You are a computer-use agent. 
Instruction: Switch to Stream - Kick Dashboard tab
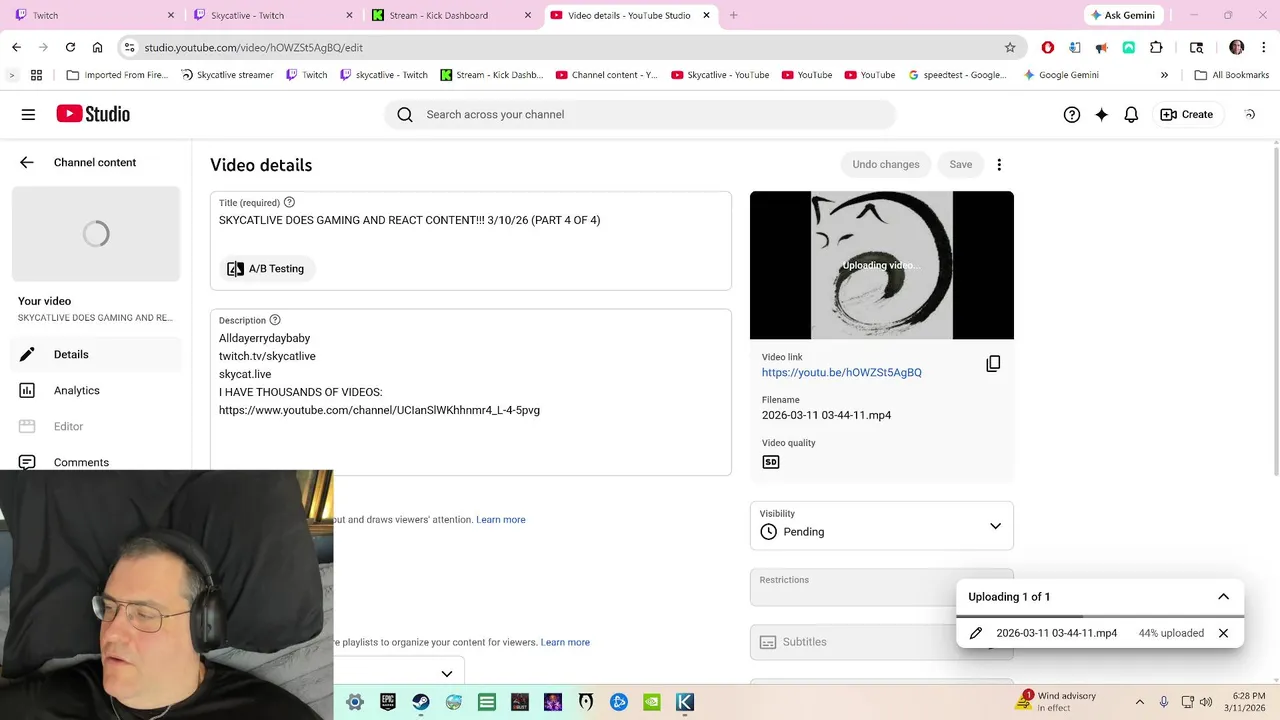coord(450,15)
